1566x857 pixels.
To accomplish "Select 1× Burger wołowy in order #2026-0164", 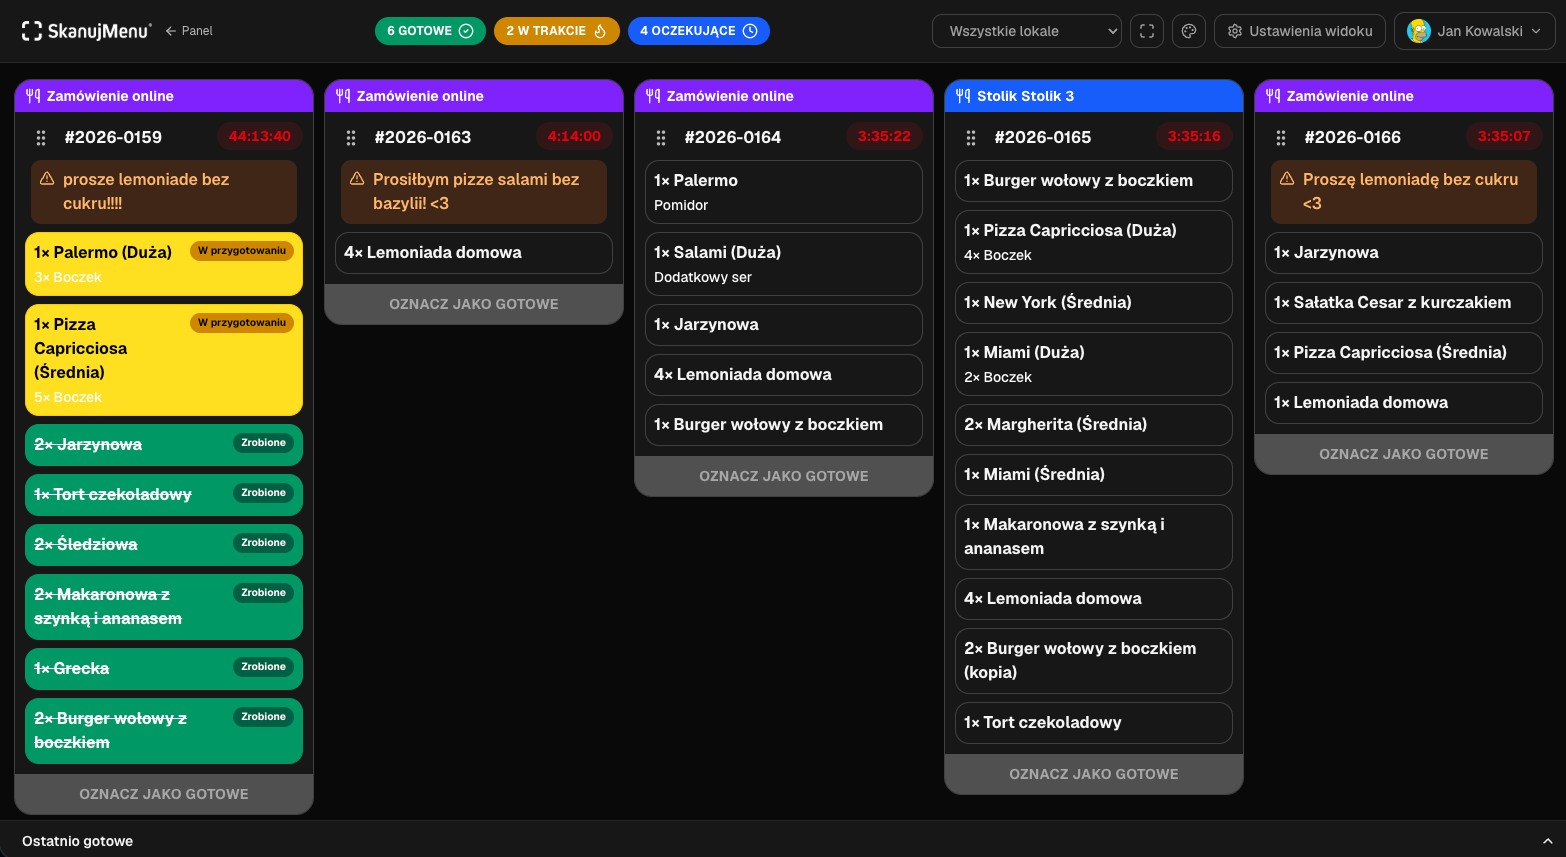I will pos(784,425).
